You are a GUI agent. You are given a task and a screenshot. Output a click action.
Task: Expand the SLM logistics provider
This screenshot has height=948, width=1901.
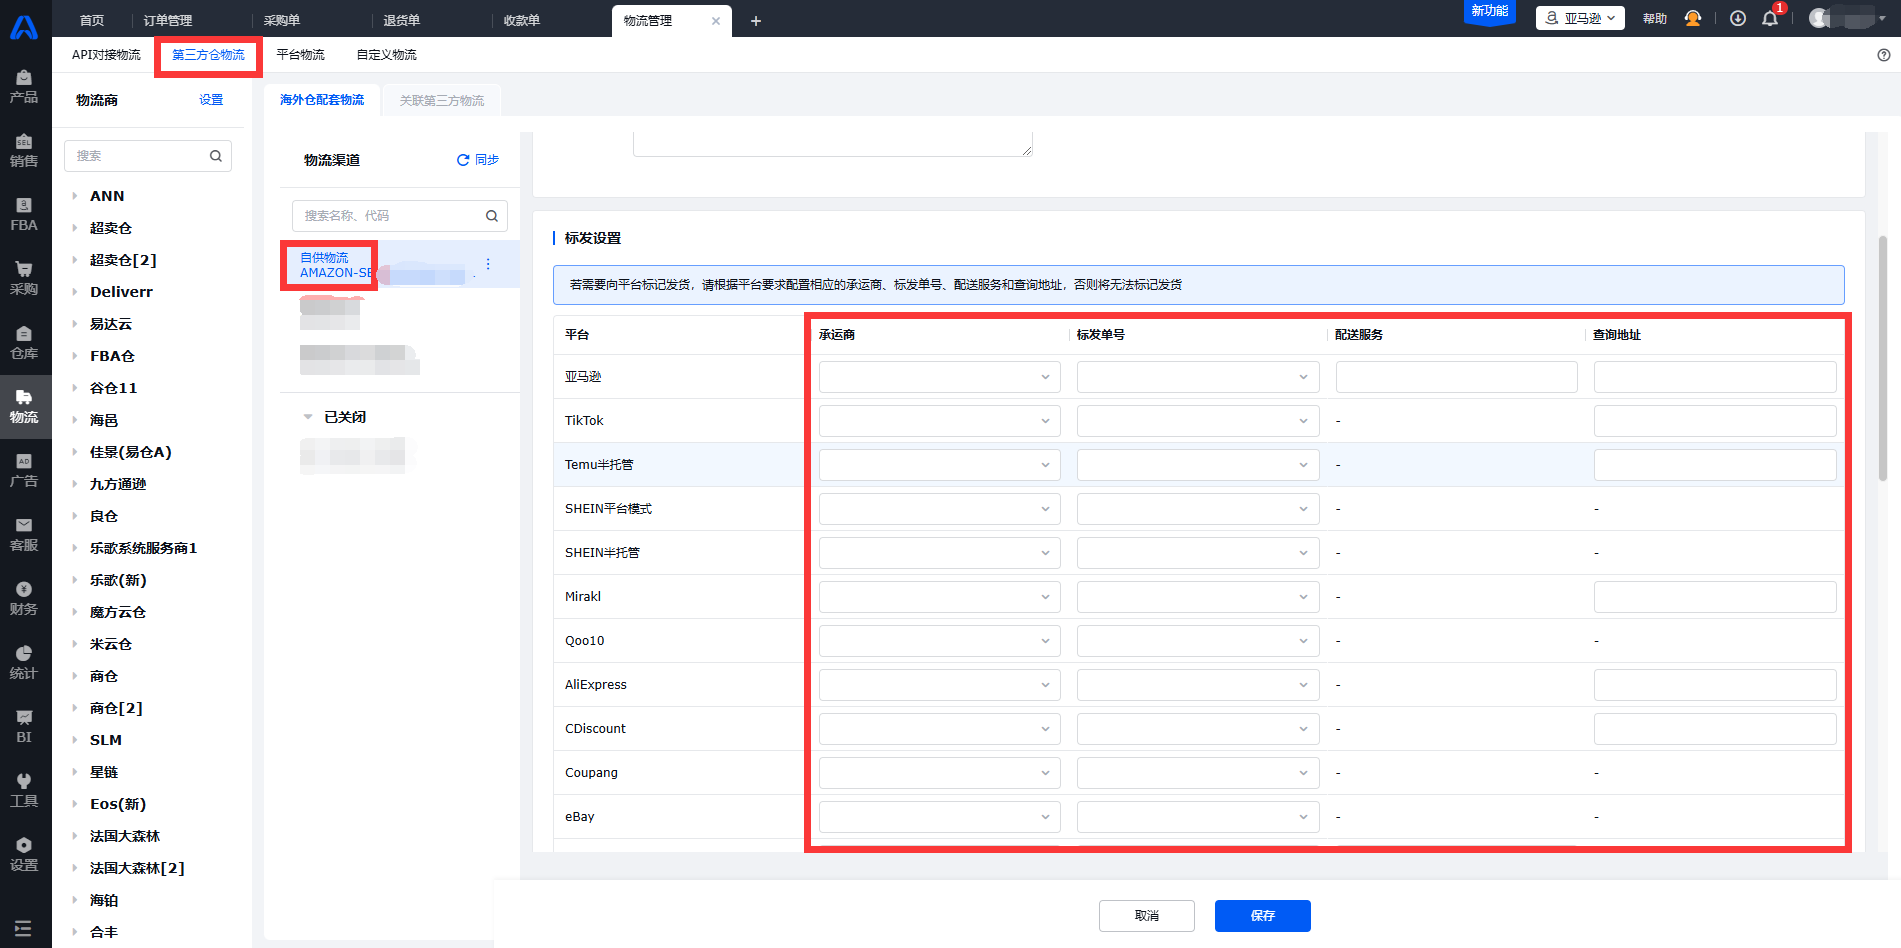click(x=75, y=740)
